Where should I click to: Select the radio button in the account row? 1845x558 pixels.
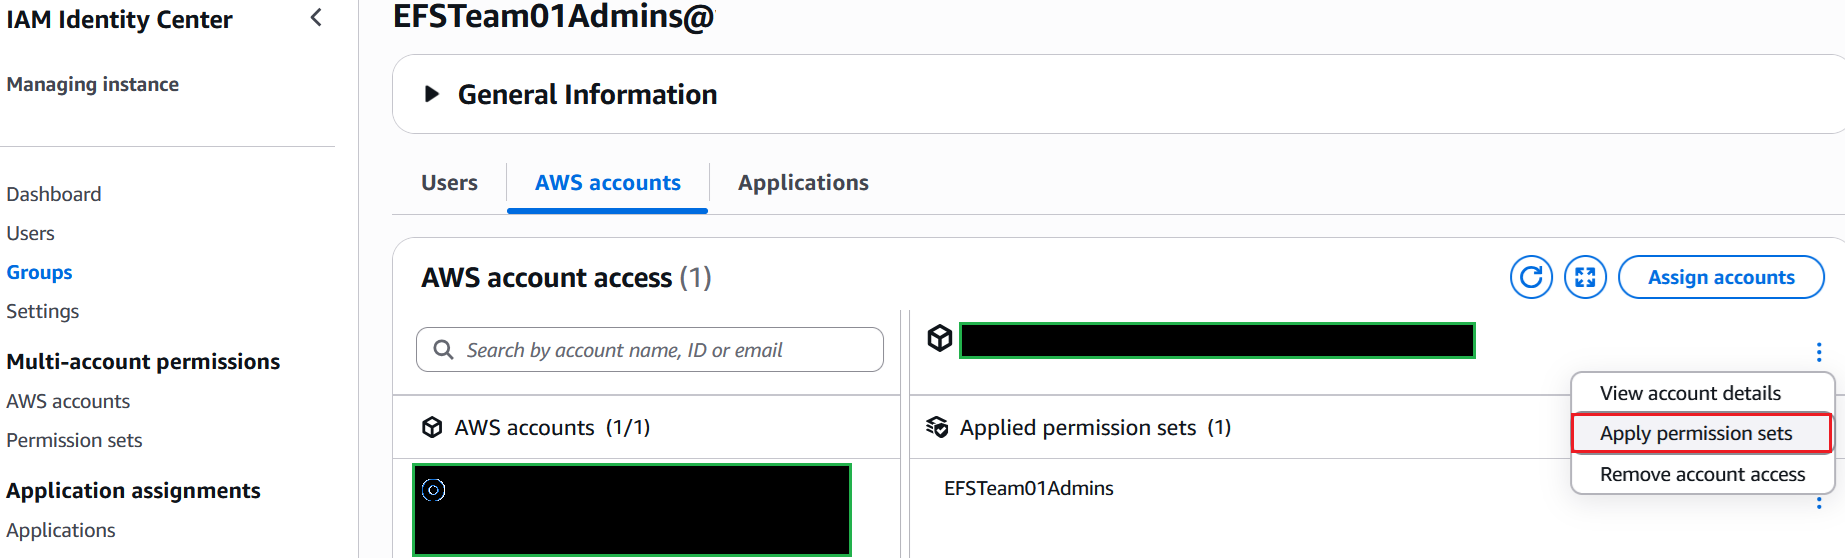[x=433, y=490]
